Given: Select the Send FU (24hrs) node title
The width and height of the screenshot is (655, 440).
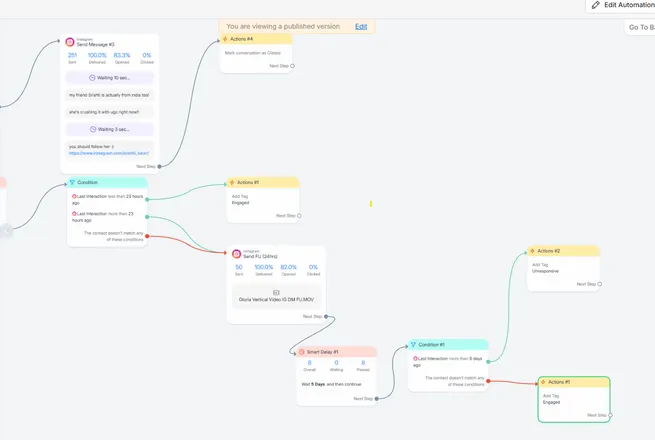Looking at the screenshot, I should click(260, 256).
